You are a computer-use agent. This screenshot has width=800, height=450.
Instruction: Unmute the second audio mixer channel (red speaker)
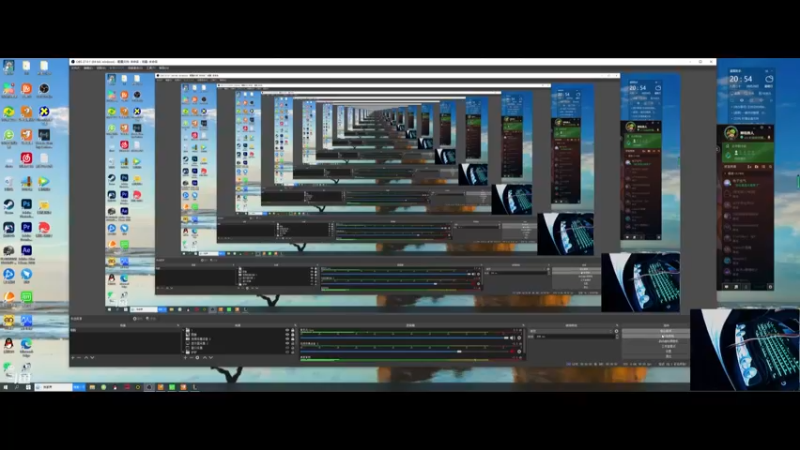tap(512, 352)
